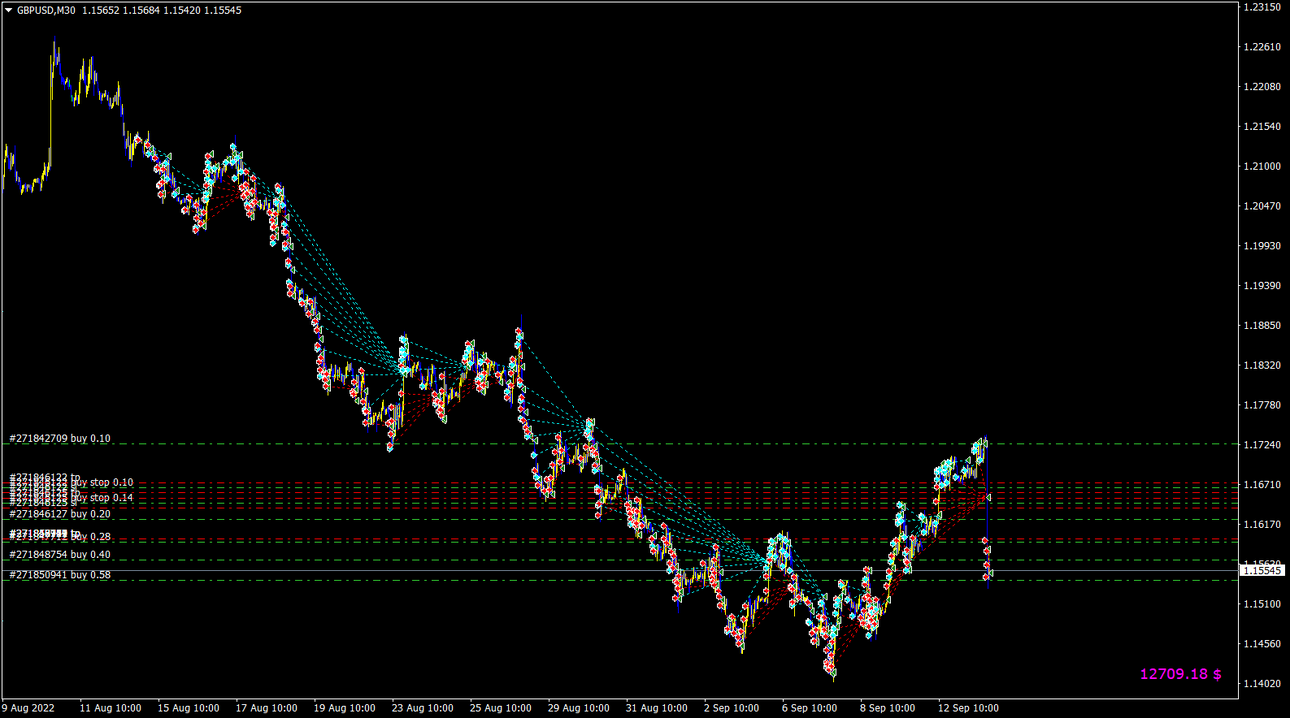Click time axis label 29 Aug 10:00
Screen dimensions: 1290x718
coord(579,708)
